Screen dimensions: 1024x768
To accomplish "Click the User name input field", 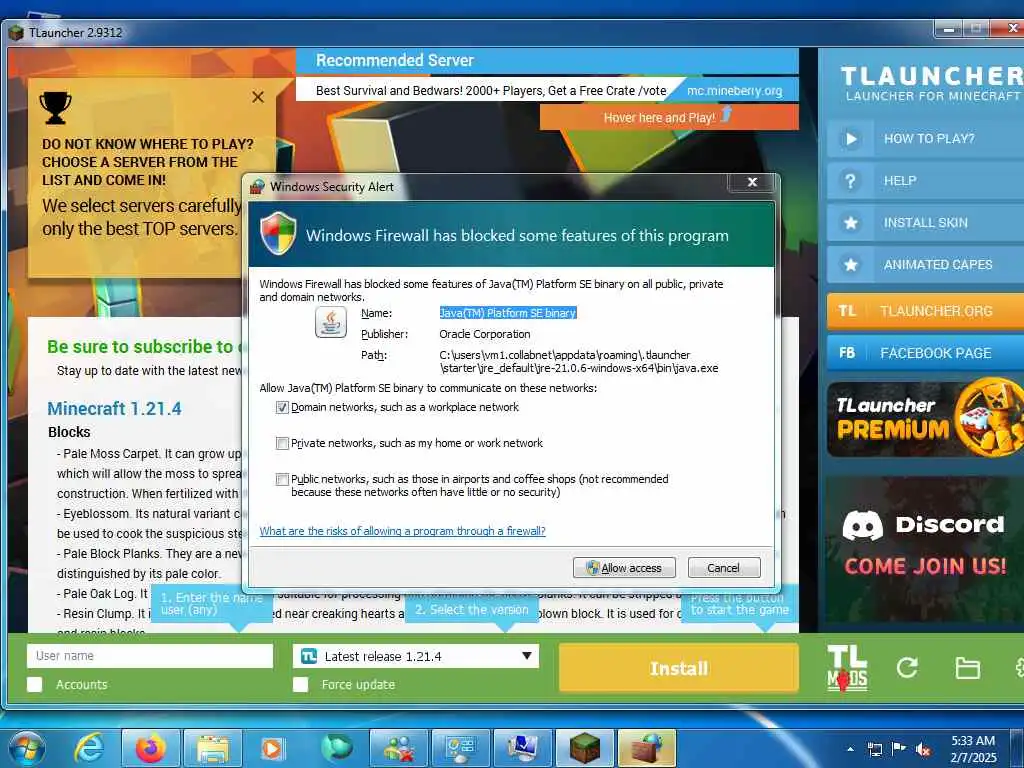I will [x=150, y=656].
